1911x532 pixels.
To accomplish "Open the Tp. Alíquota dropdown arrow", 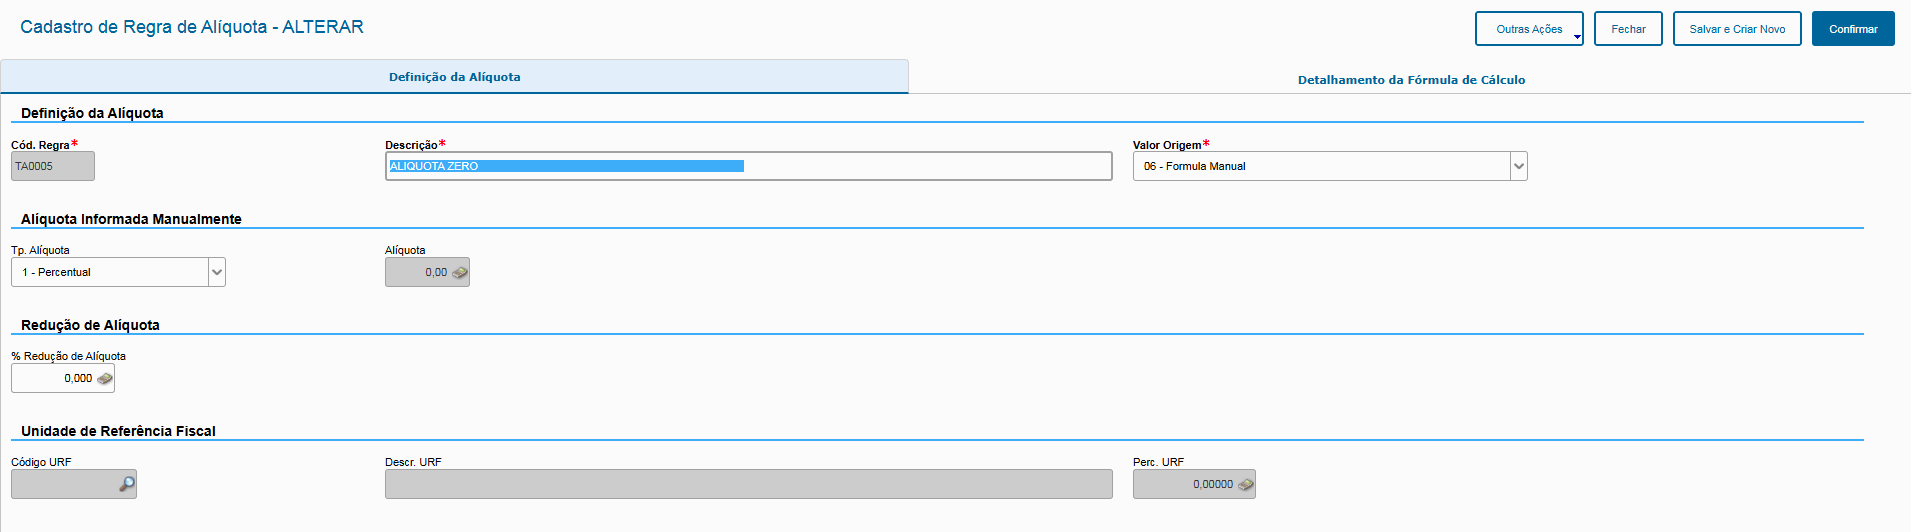I will 216,273.
